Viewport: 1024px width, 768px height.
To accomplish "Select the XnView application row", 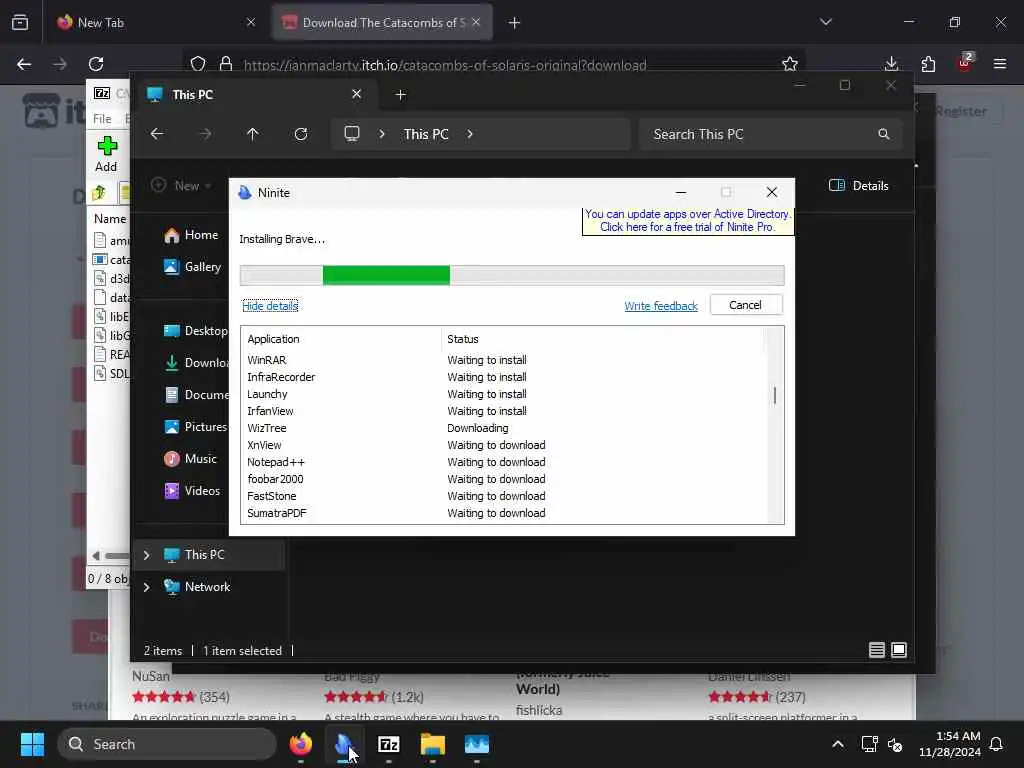I will click(x=503, y=445).
